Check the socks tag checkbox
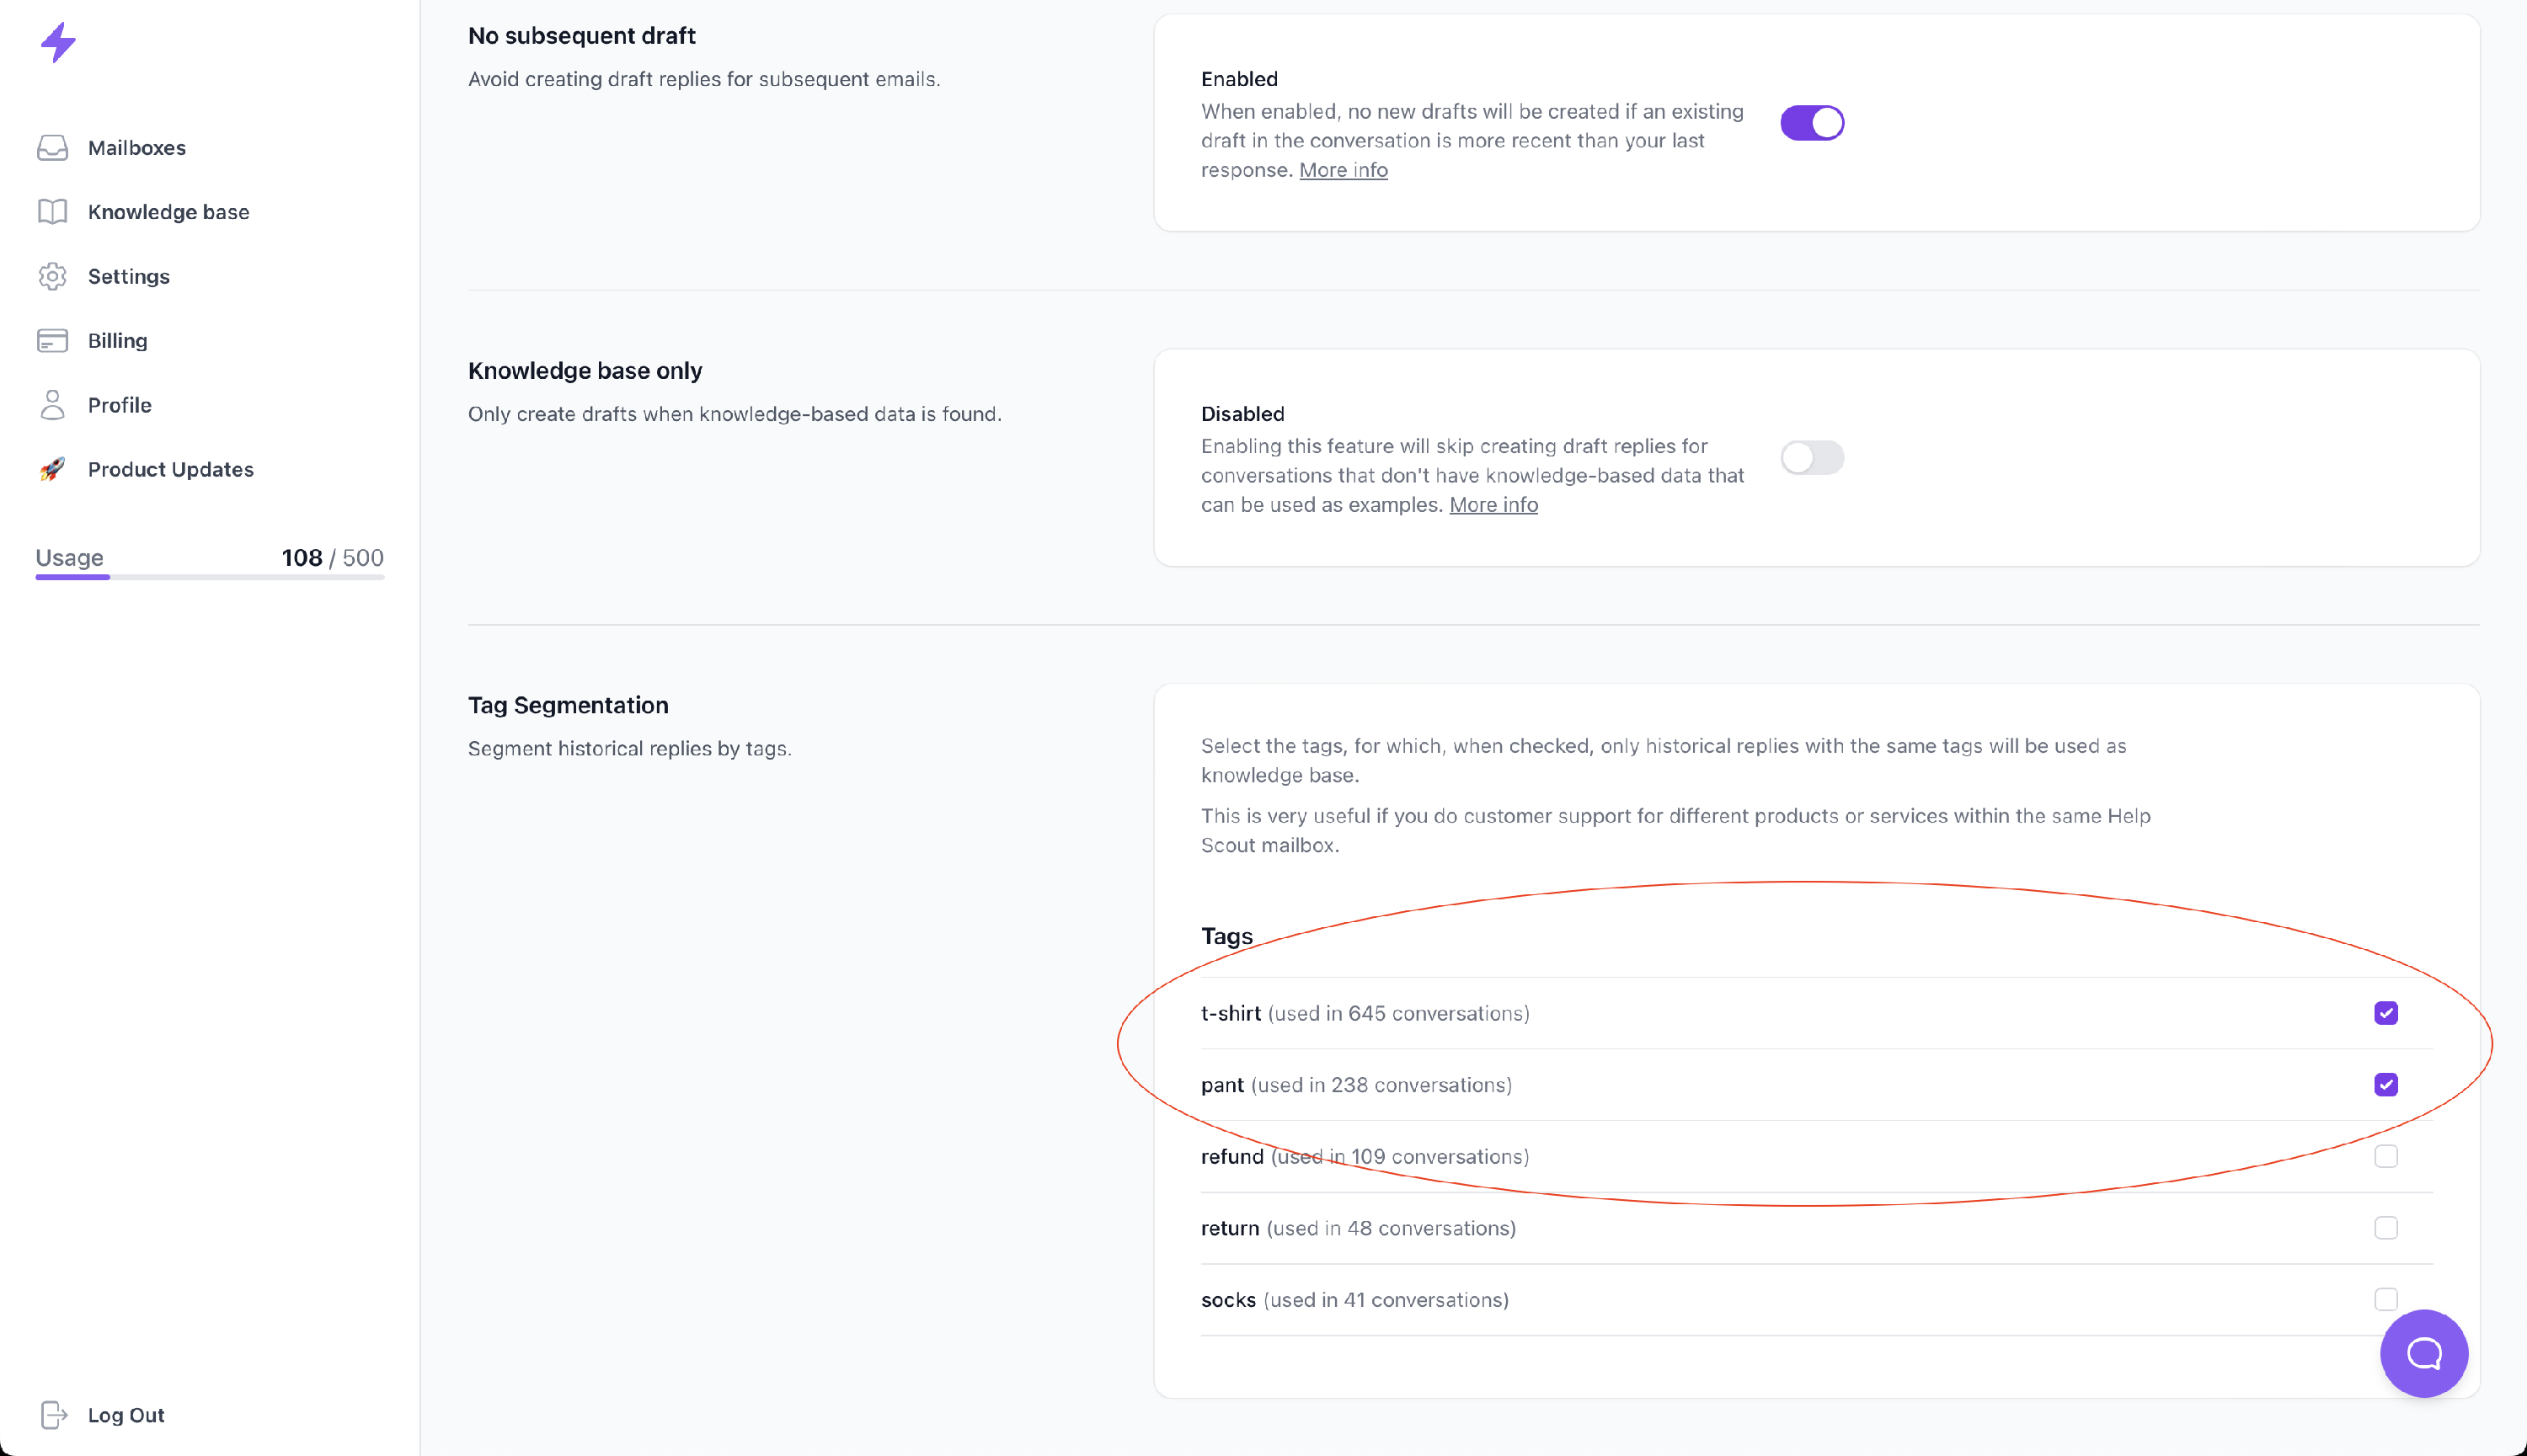2527x1456 pixels. (x=2385, y=1300)
